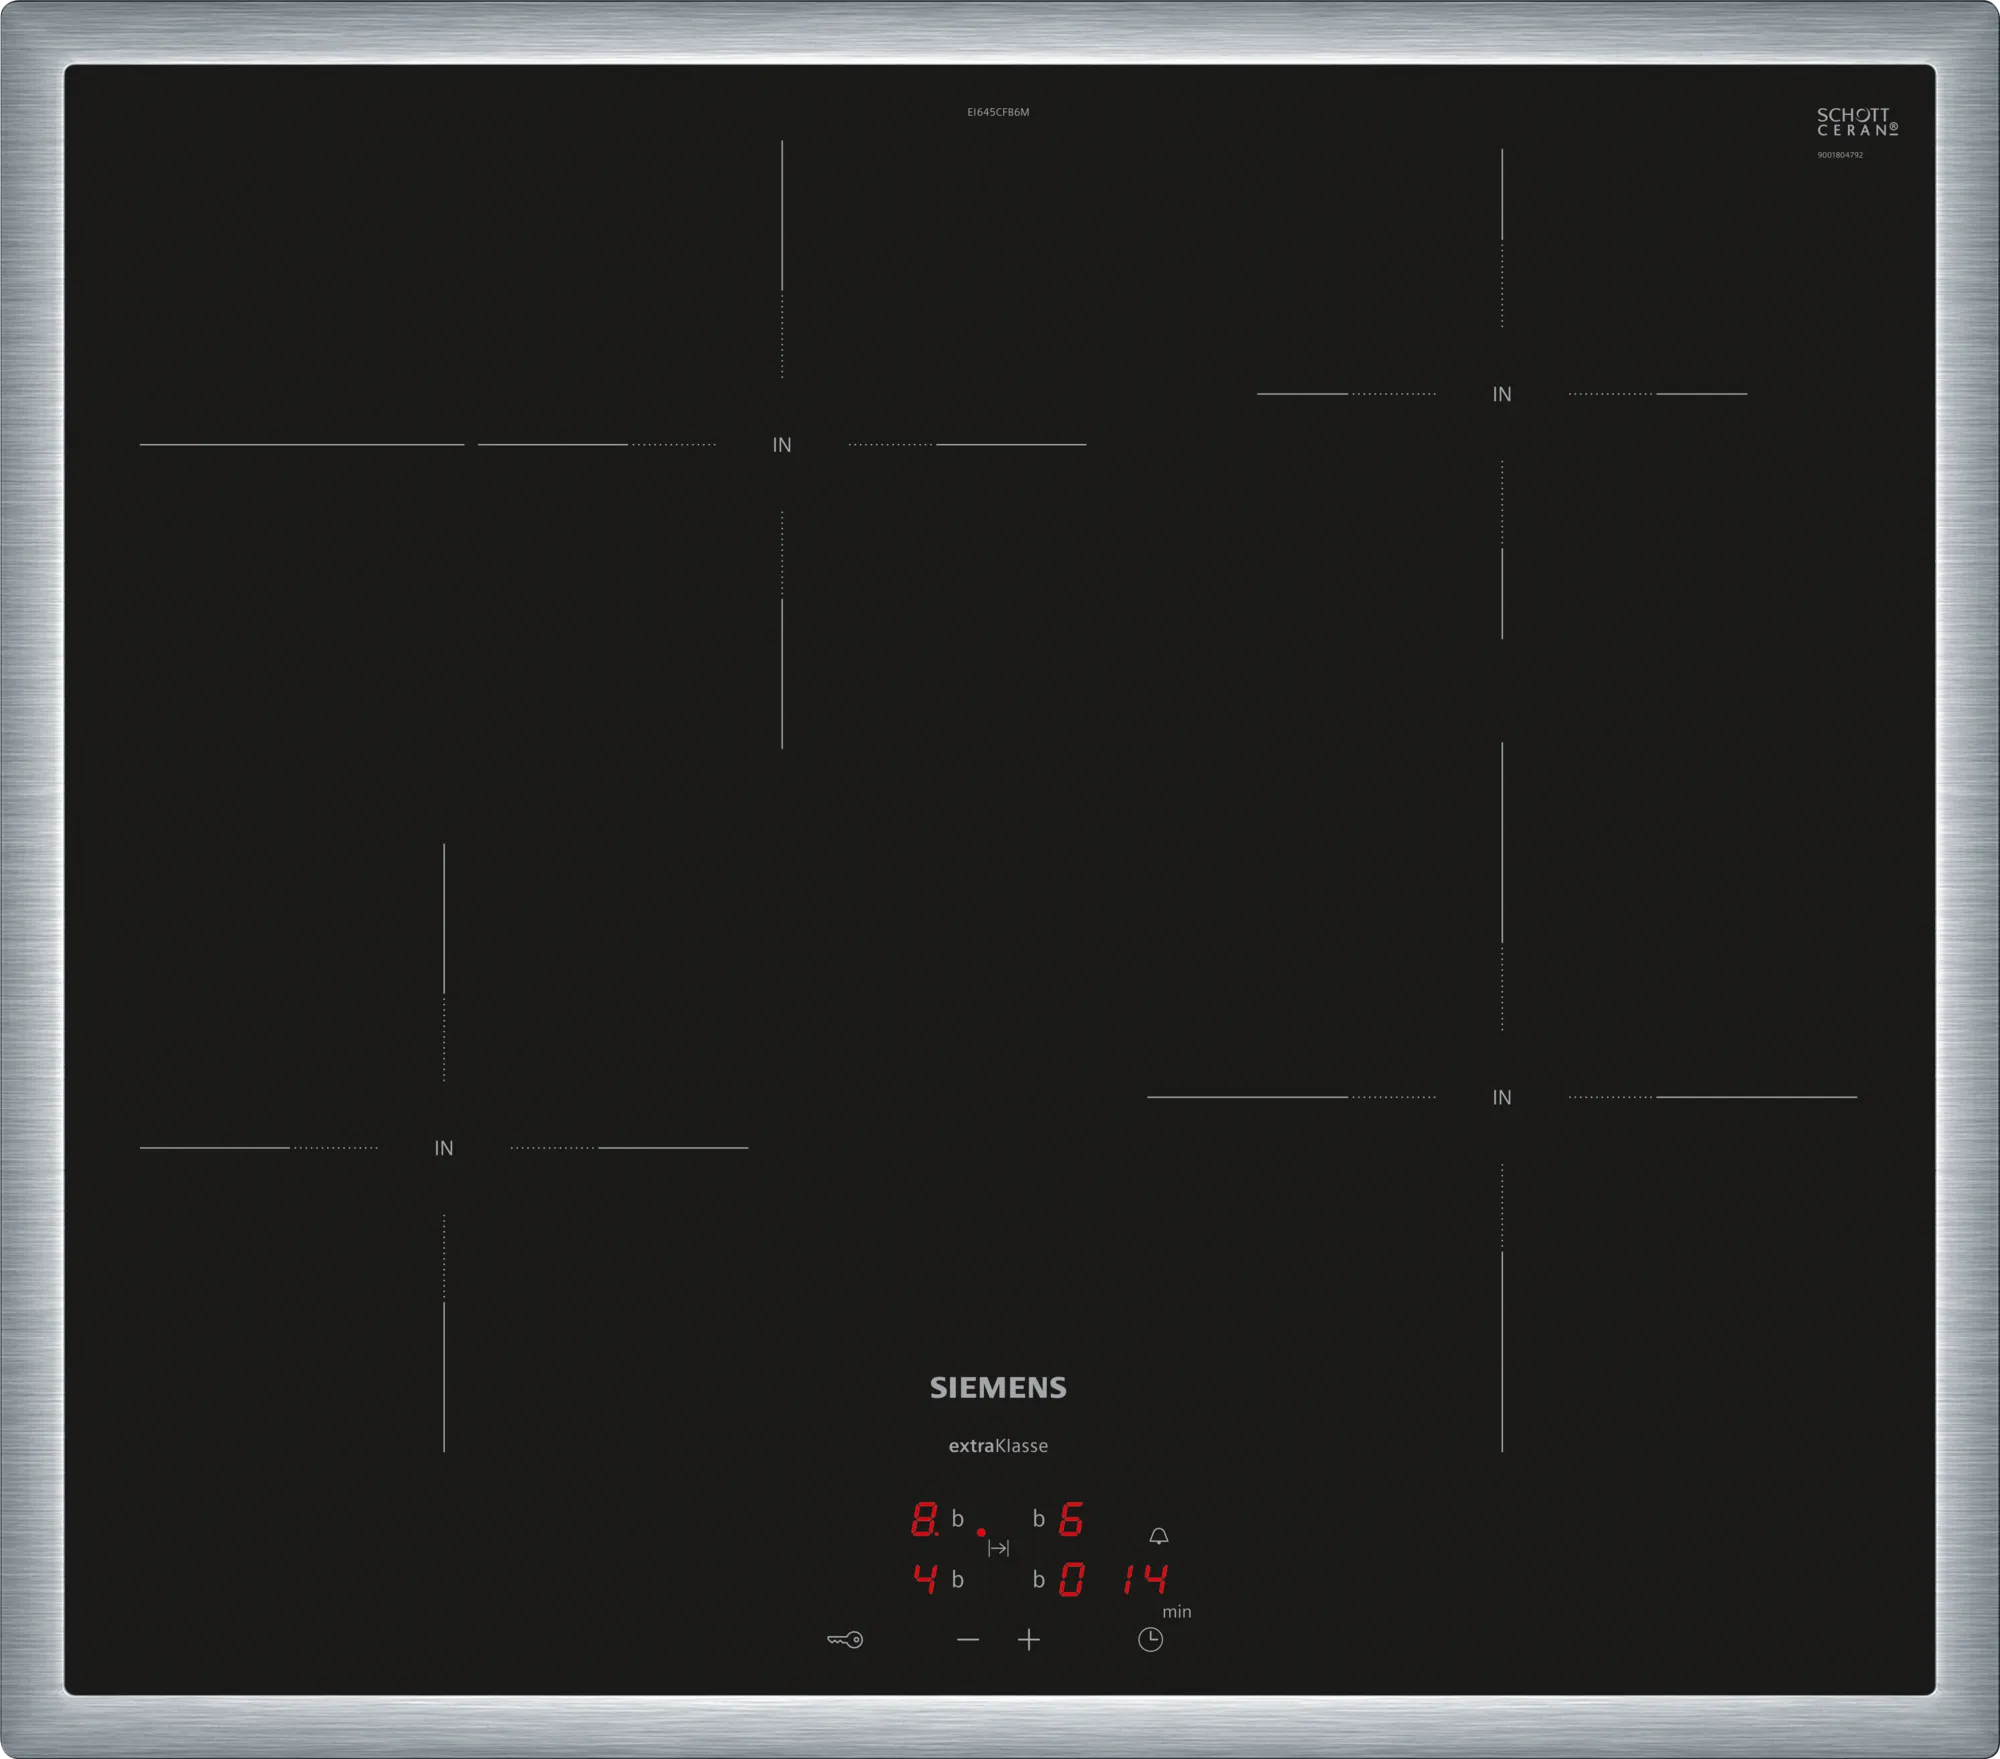Tap the minus button to decrease power
This screenshot has width=2000, height=1759.
[x=967, y=1639]
